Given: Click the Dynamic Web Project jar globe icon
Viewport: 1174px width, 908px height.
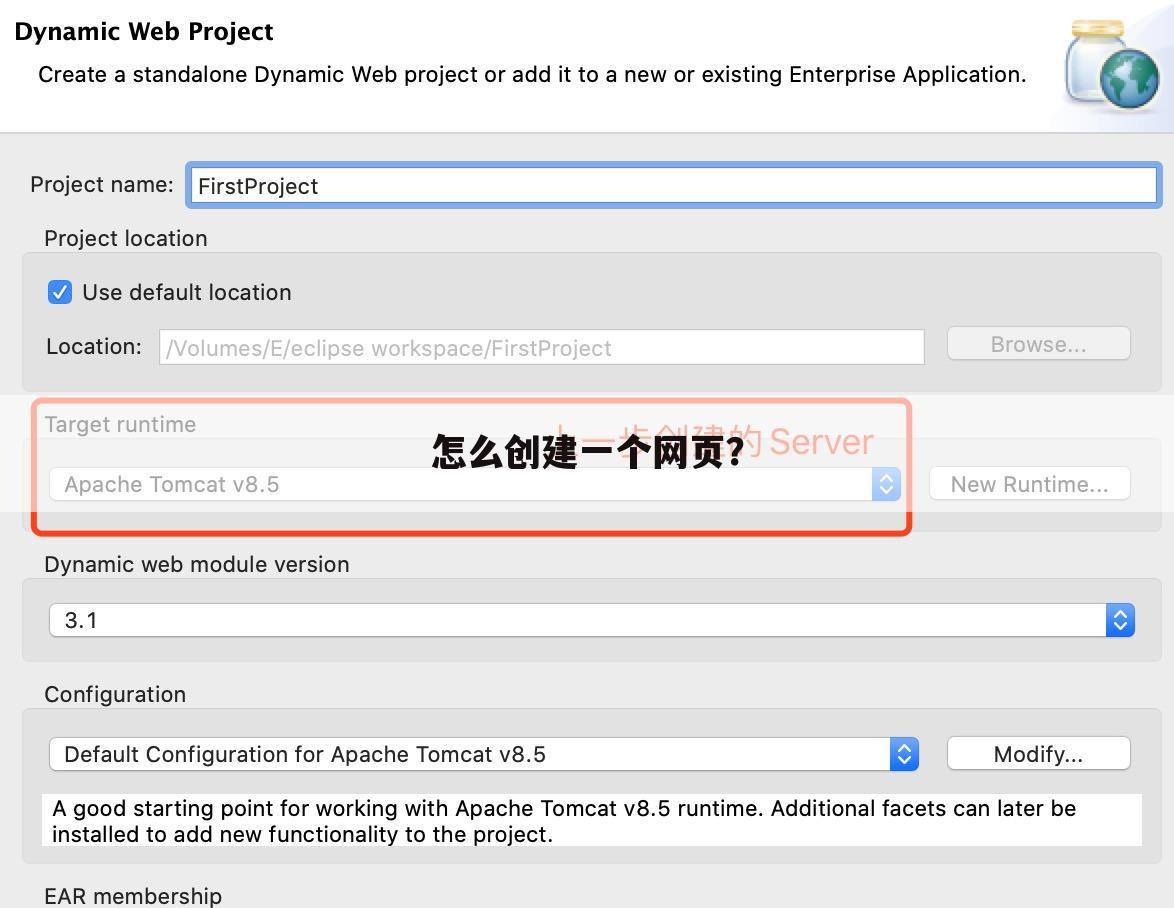Looking at the screenshot, I should pyautogui.click(x=1113, y=65).
